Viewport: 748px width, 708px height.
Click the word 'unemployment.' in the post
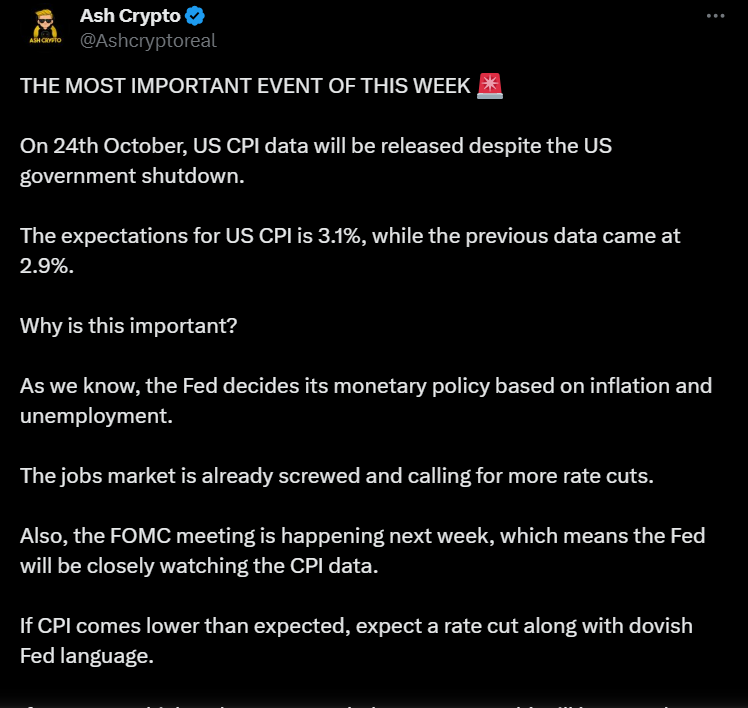pos(96,415)
